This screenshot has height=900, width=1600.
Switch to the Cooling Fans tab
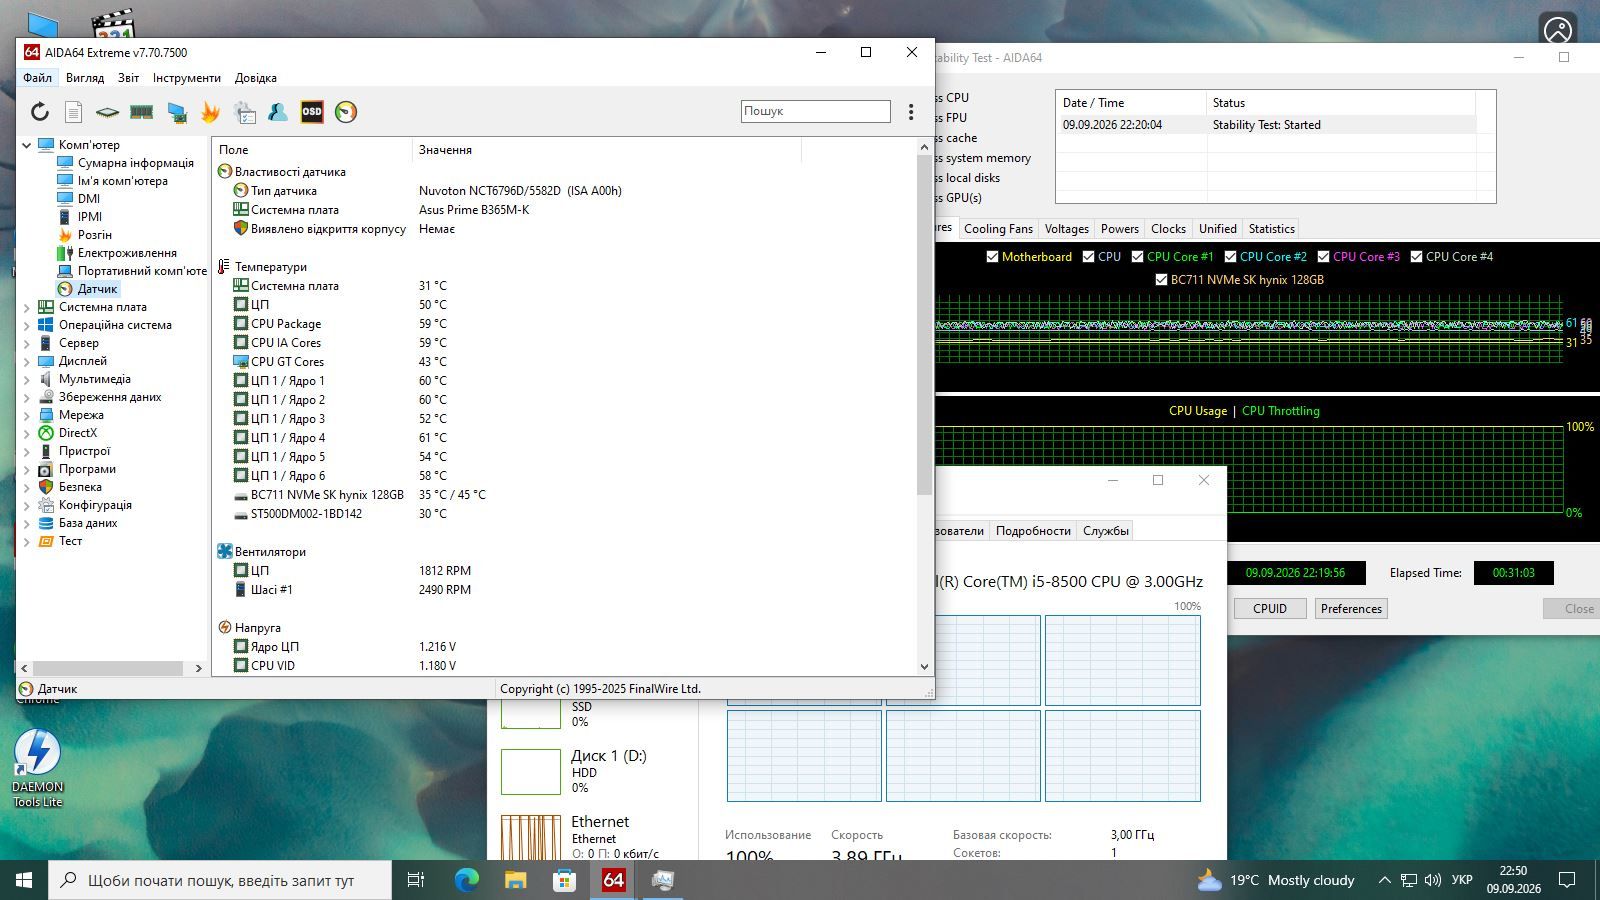(998, 229)
